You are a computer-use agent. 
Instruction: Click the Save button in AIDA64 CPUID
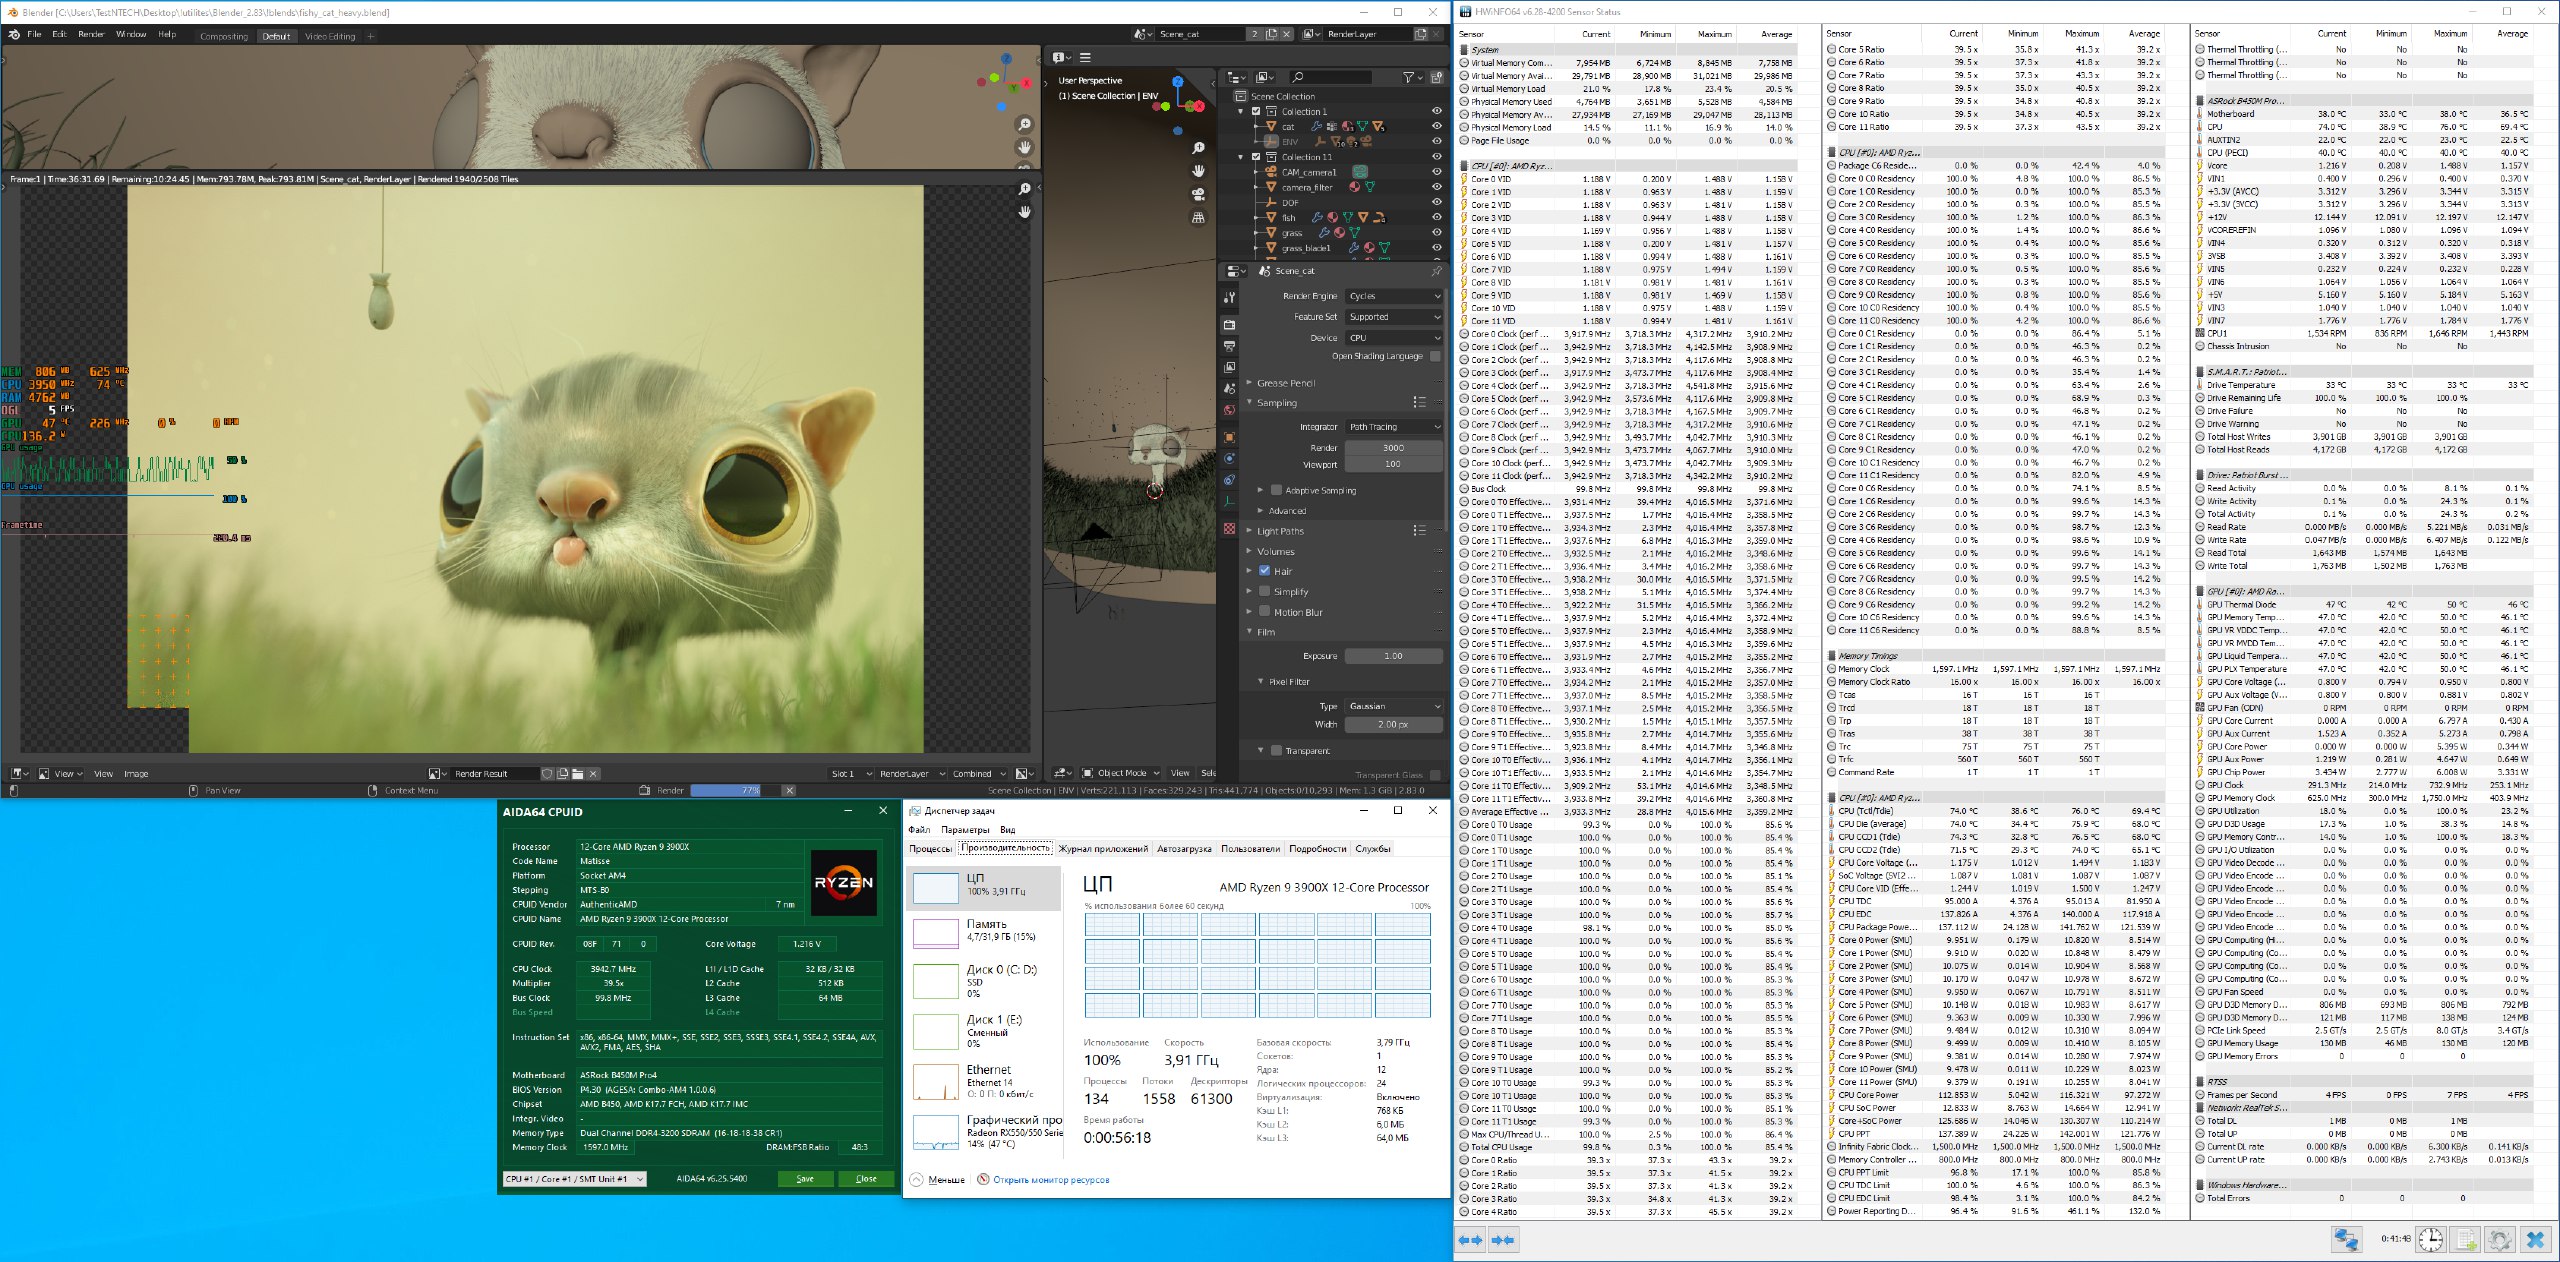coord(805,1179)
